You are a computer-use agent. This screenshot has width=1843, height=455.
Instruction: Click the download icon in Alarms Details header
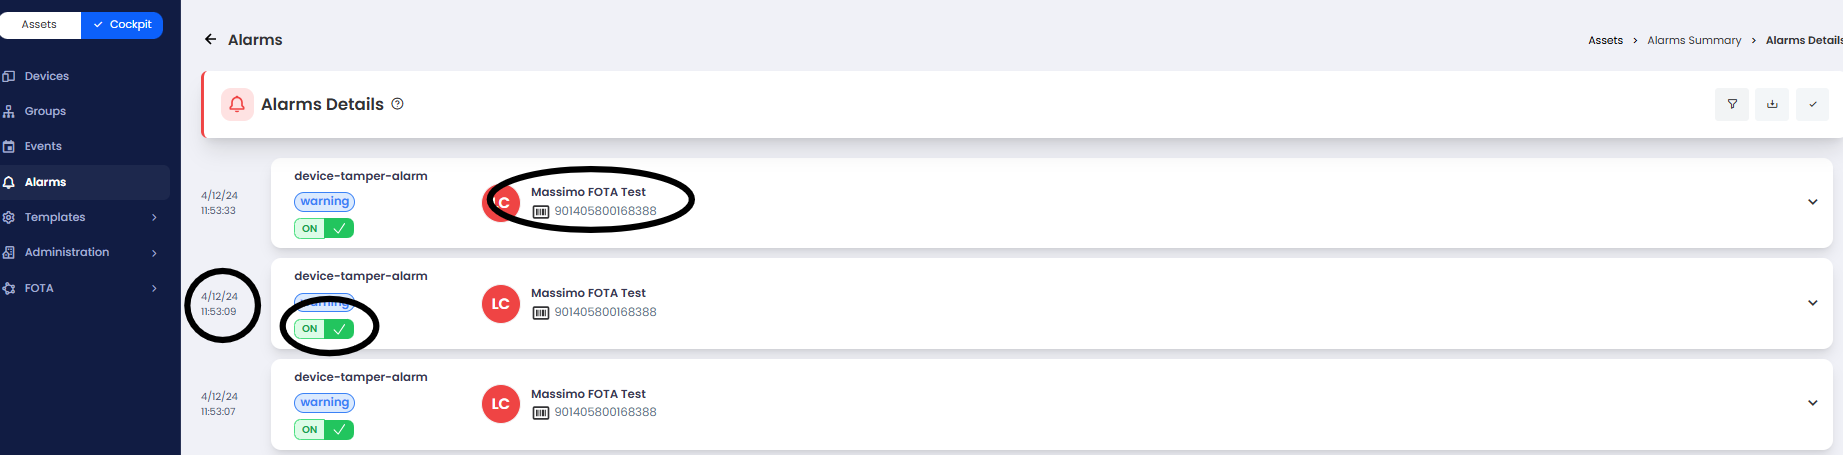click(x=1772, y=104)
